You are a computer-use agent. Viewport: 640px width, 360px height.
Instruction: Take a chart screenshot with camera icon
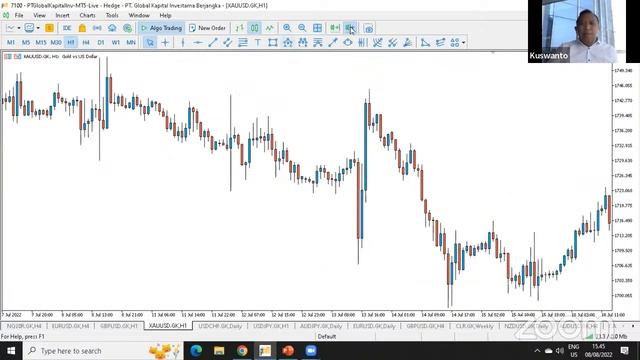coord(369,28)
